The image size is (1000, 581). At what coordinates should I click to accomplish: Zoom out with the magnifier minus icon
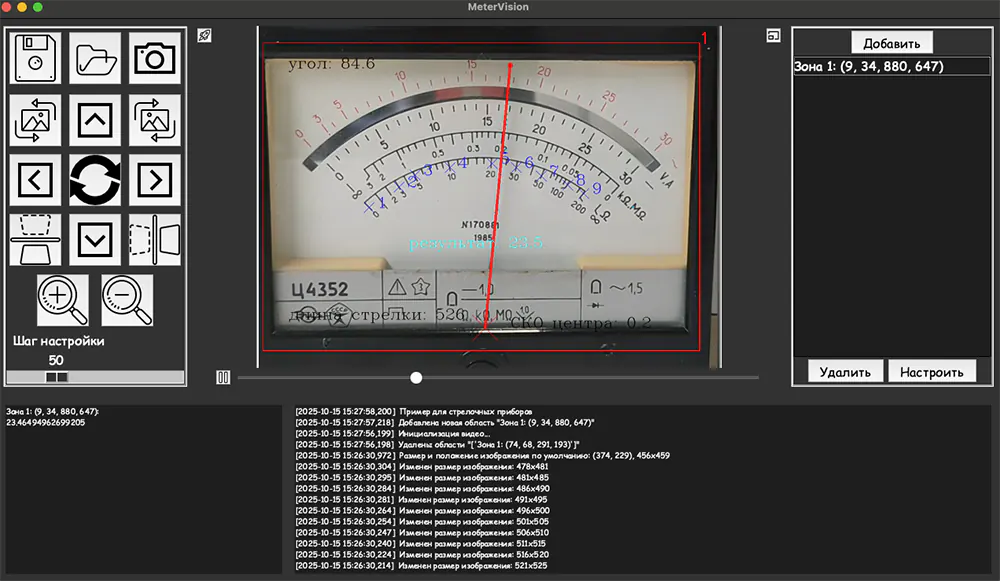click(127, 300)
